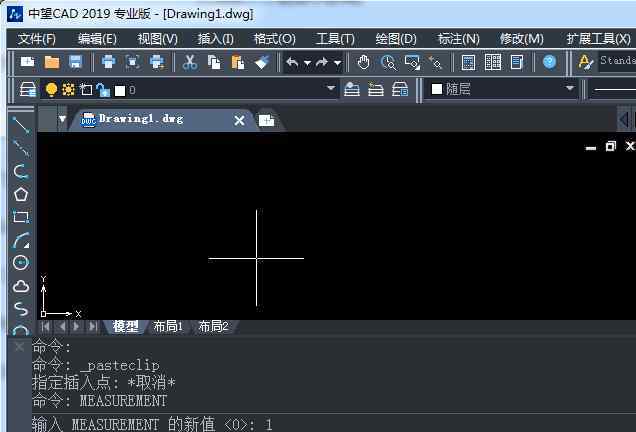Select the Realtime Zoom magnifier icon
Viewport: 636px width, 432px height.
click(388, 62)
